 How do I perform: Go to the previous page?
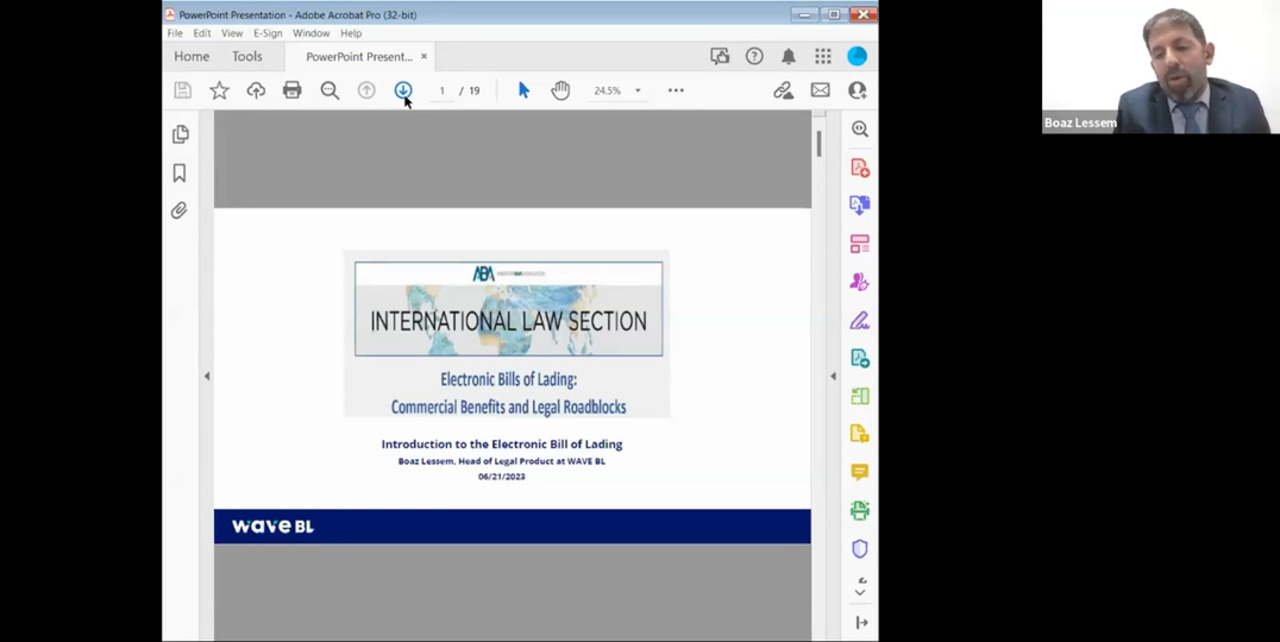tap(366, 90)
